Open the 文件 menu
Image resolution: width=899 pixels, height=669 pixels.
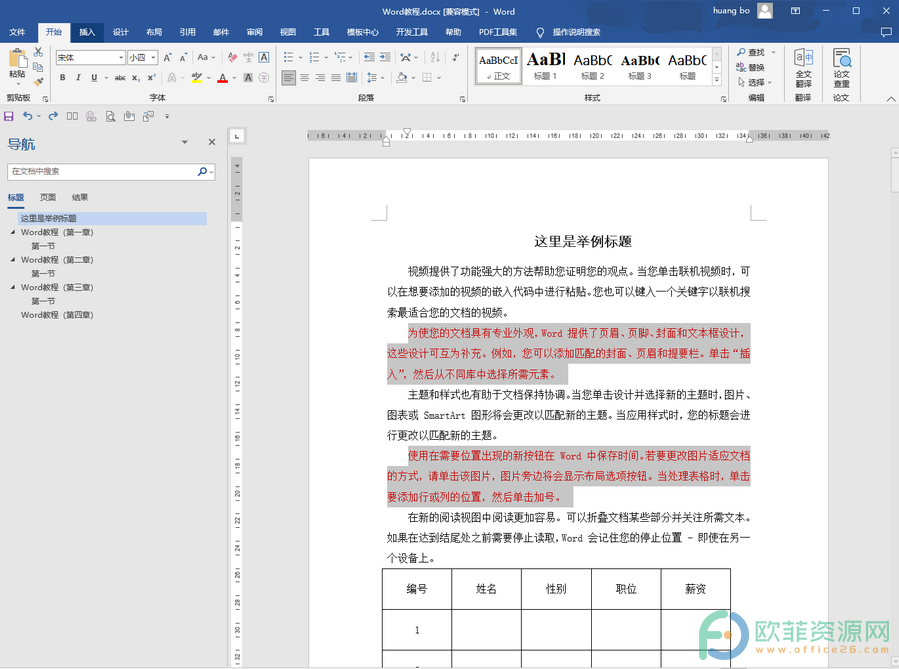17,32
